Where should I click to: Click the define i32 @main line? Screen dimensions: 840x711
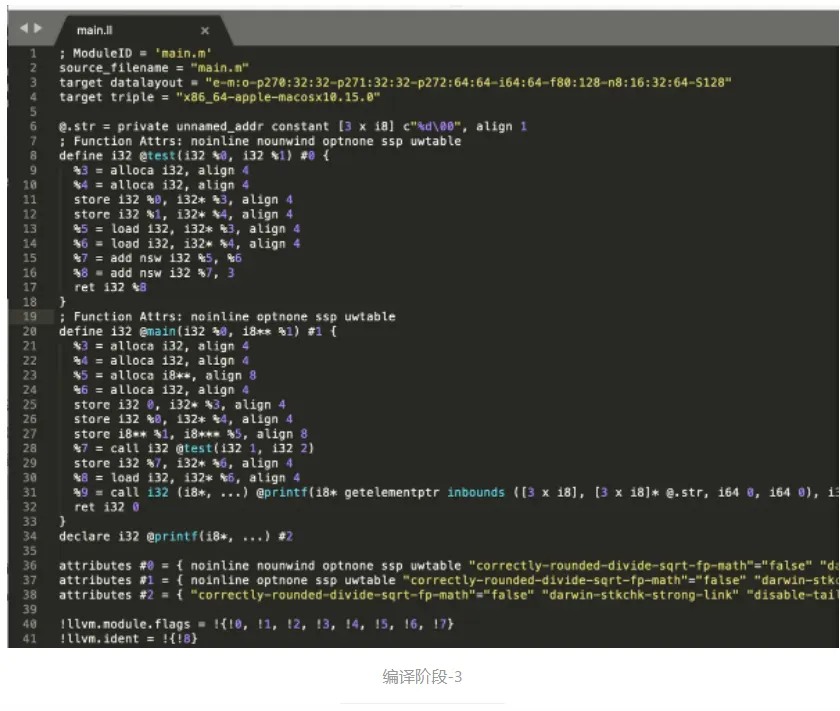[x=198, y=331]
